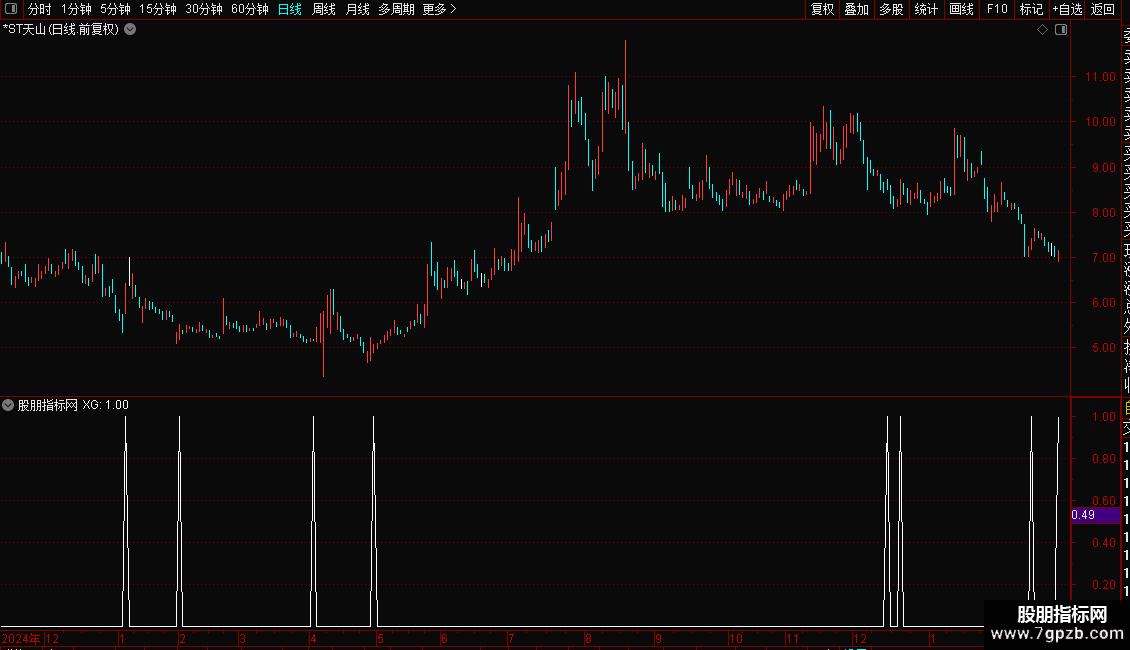Open the 画线 drawing tools

click(x=961, y=9)
